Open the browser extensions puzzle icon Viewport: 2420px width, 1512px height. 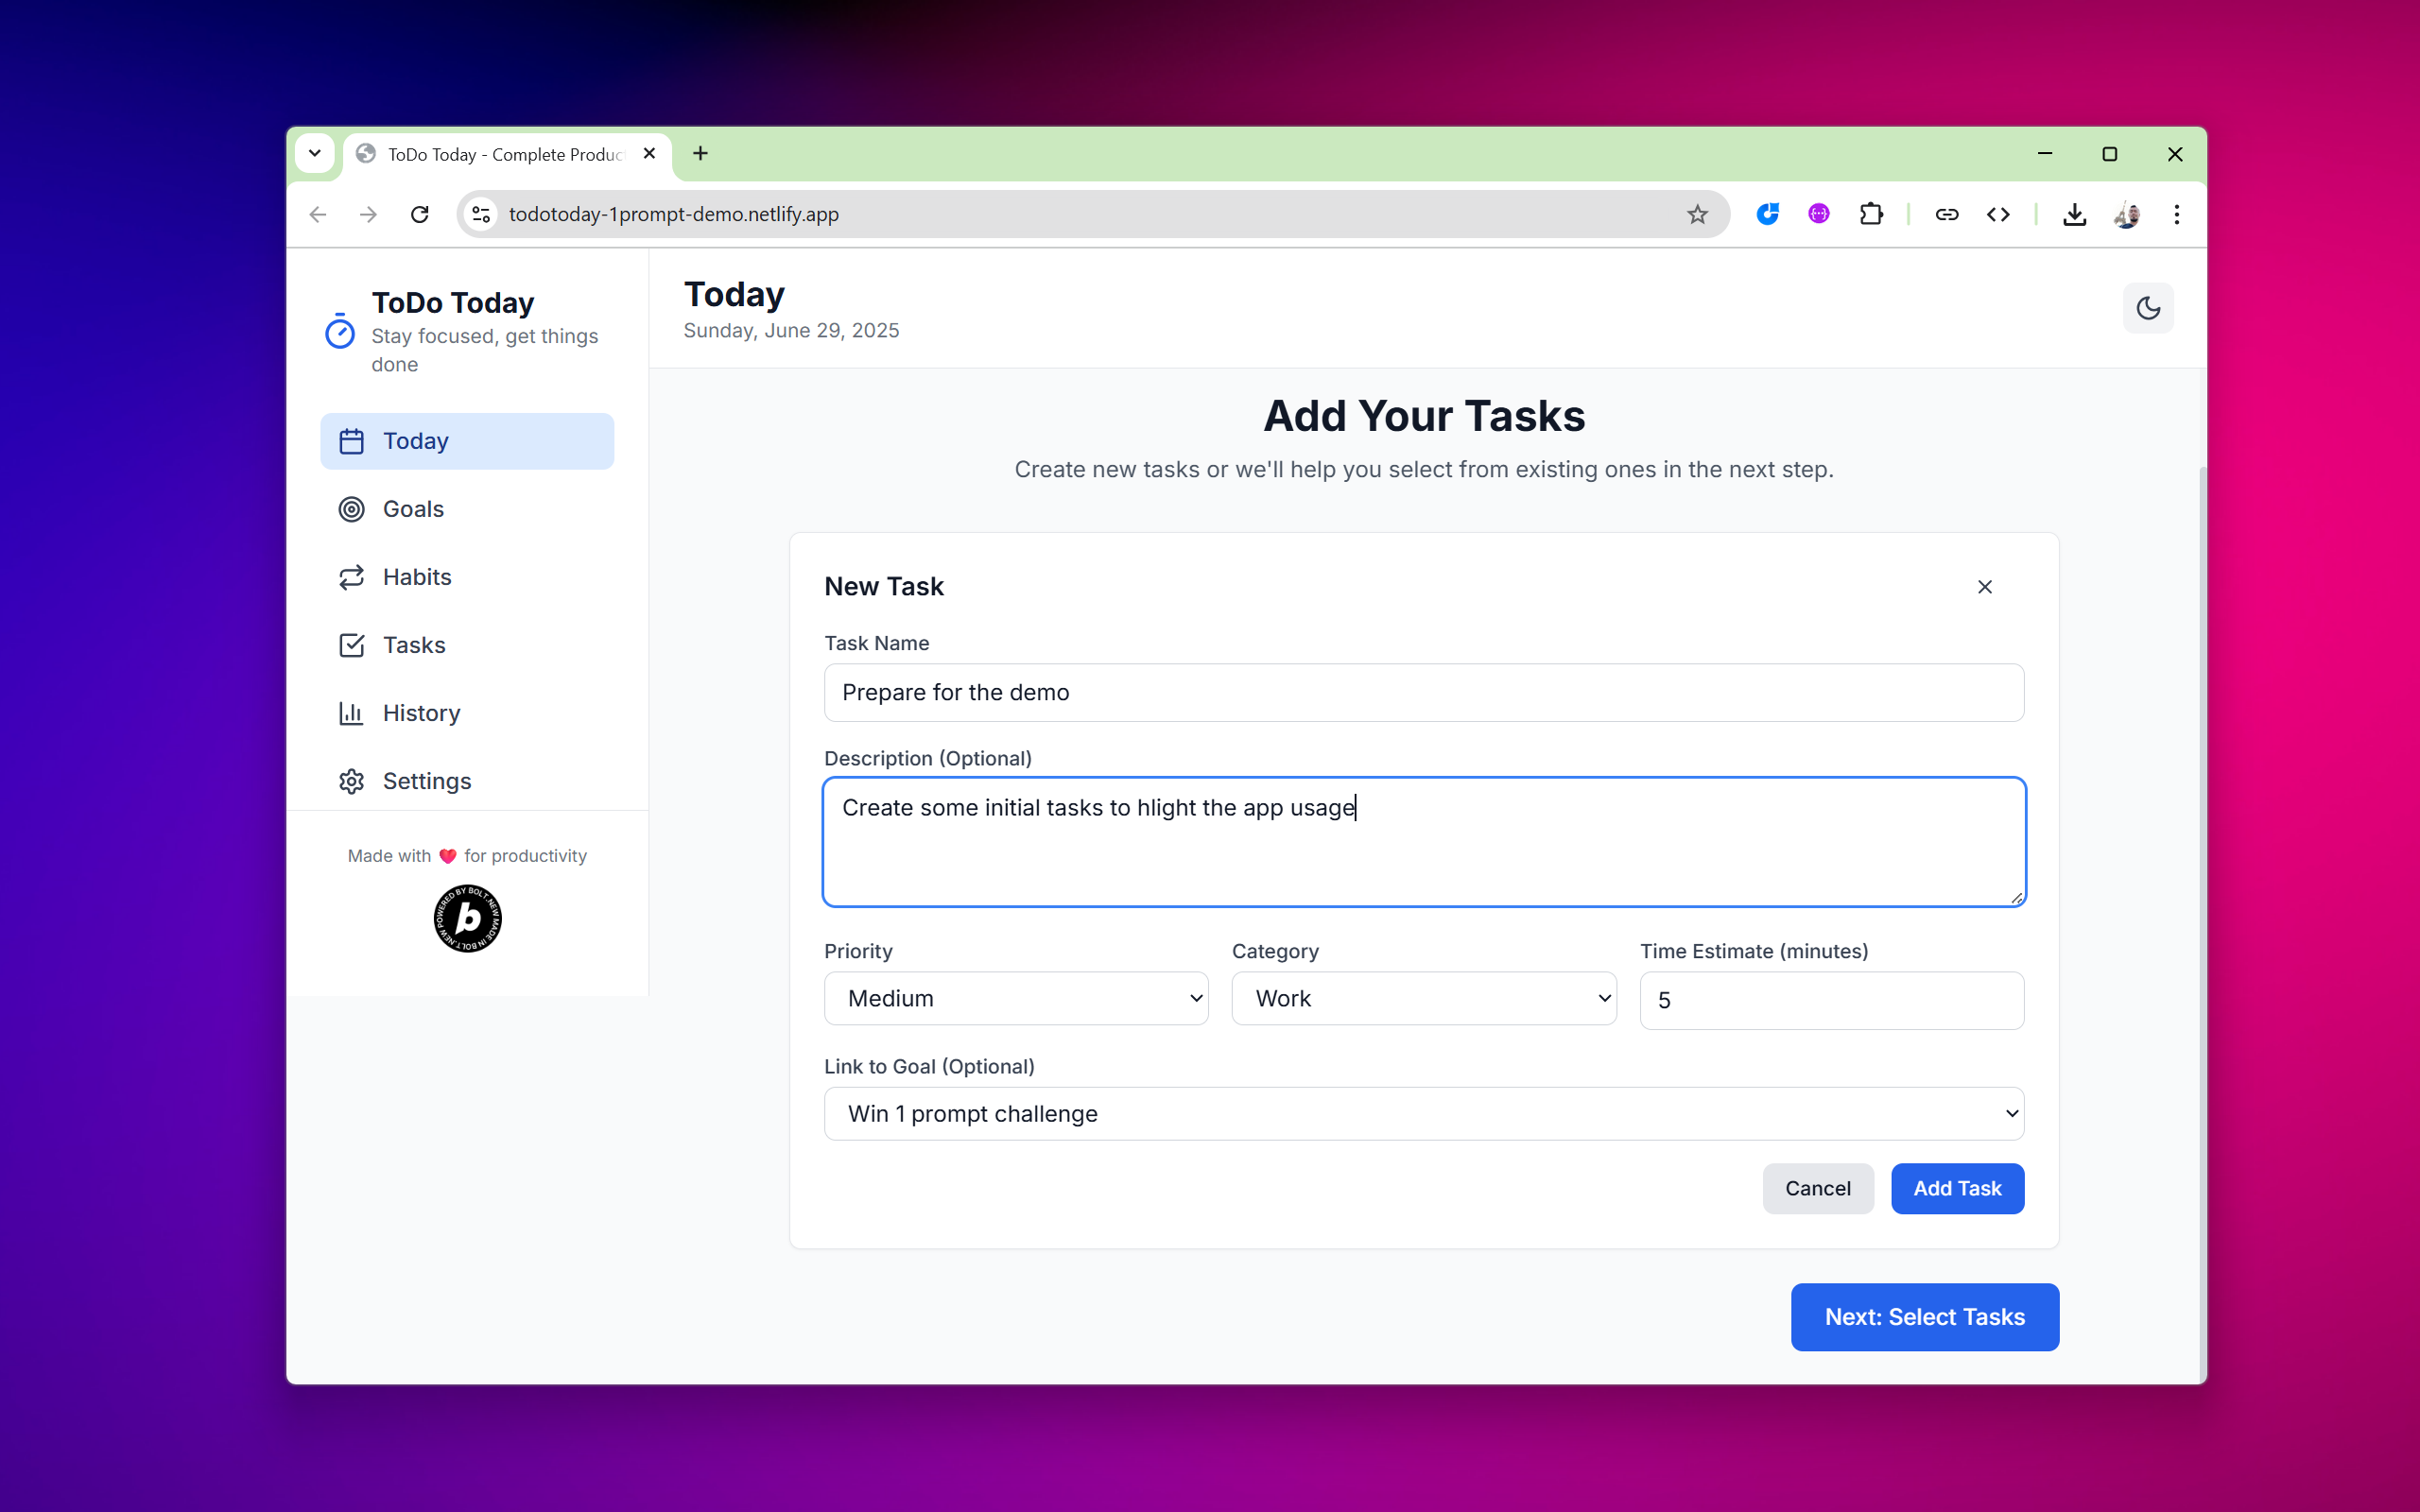pyautogui.click(x=1870, y=214)
